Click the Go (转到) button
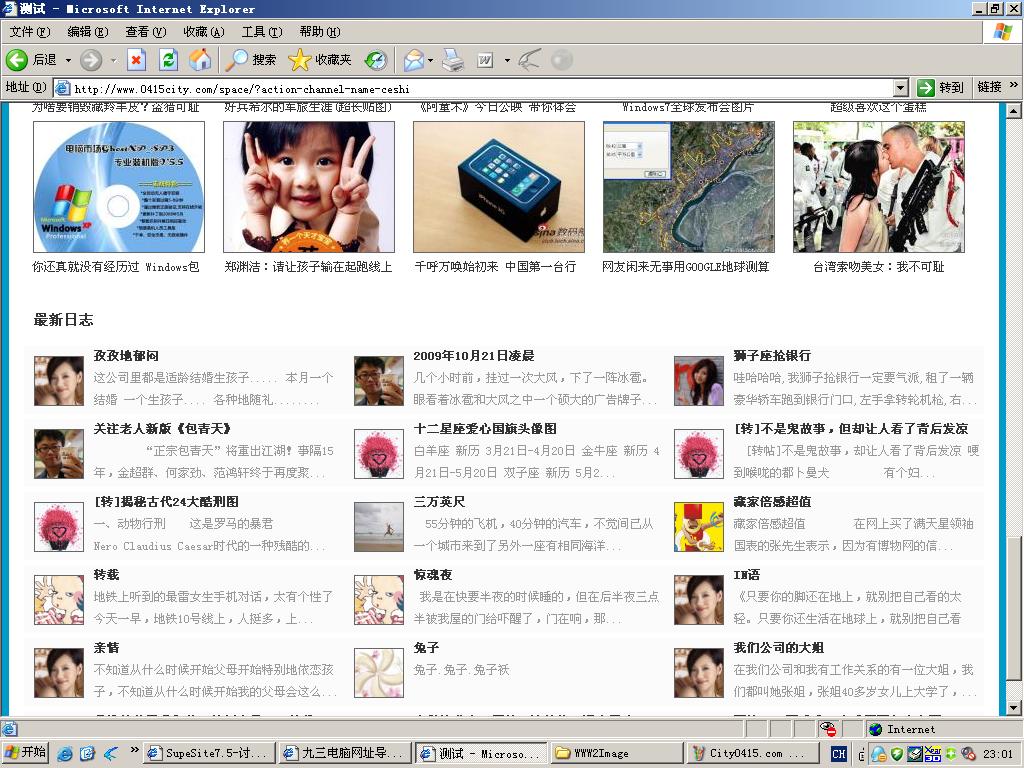Screen dimensions: 1024x768 (x=940, y=88)
